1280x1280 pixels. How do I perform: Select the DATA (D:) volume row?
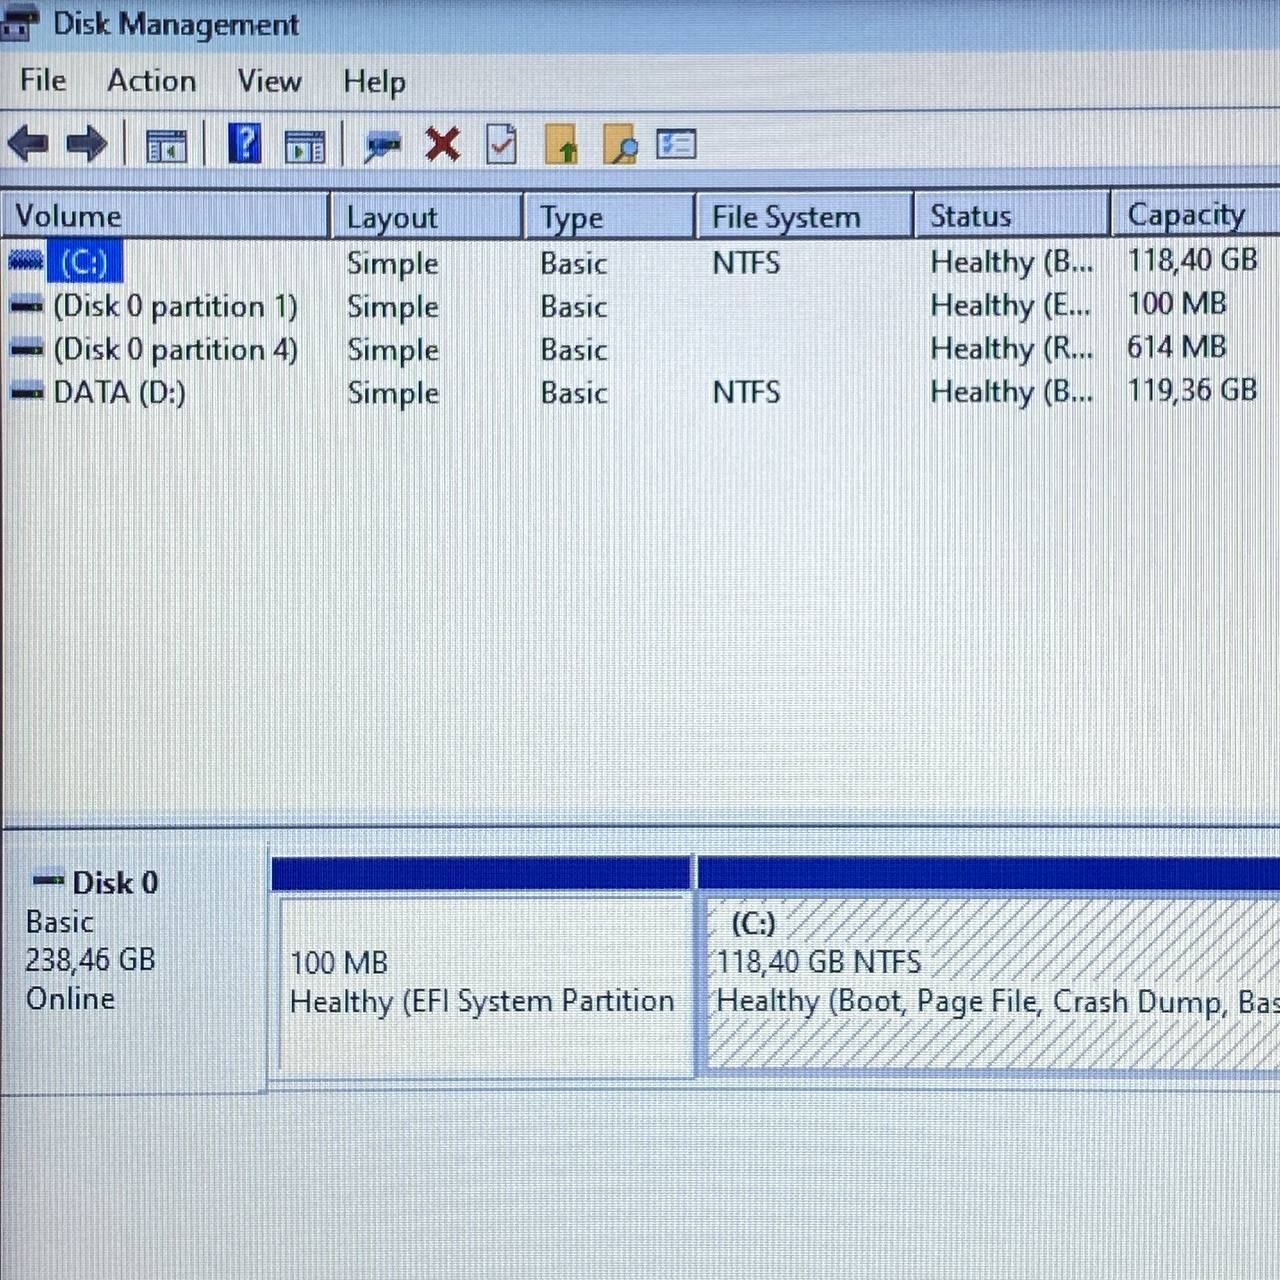click(640, 391)
